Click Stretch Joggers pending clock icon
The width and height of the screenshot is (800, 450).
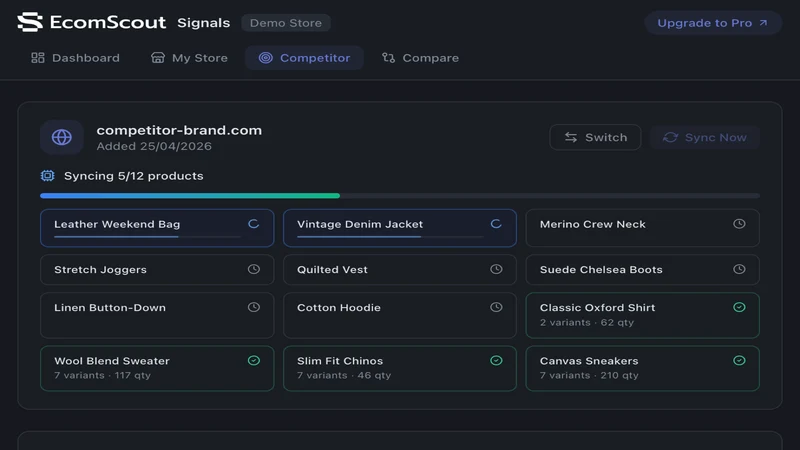254,269
